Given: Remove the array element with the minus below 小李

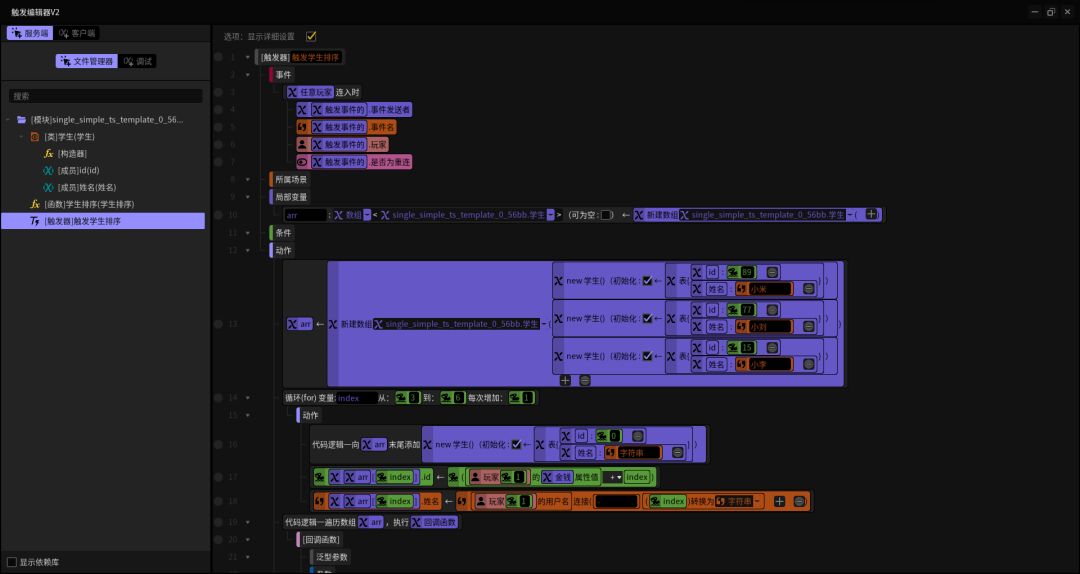Looking at the screenshot, I should (585, 380).
